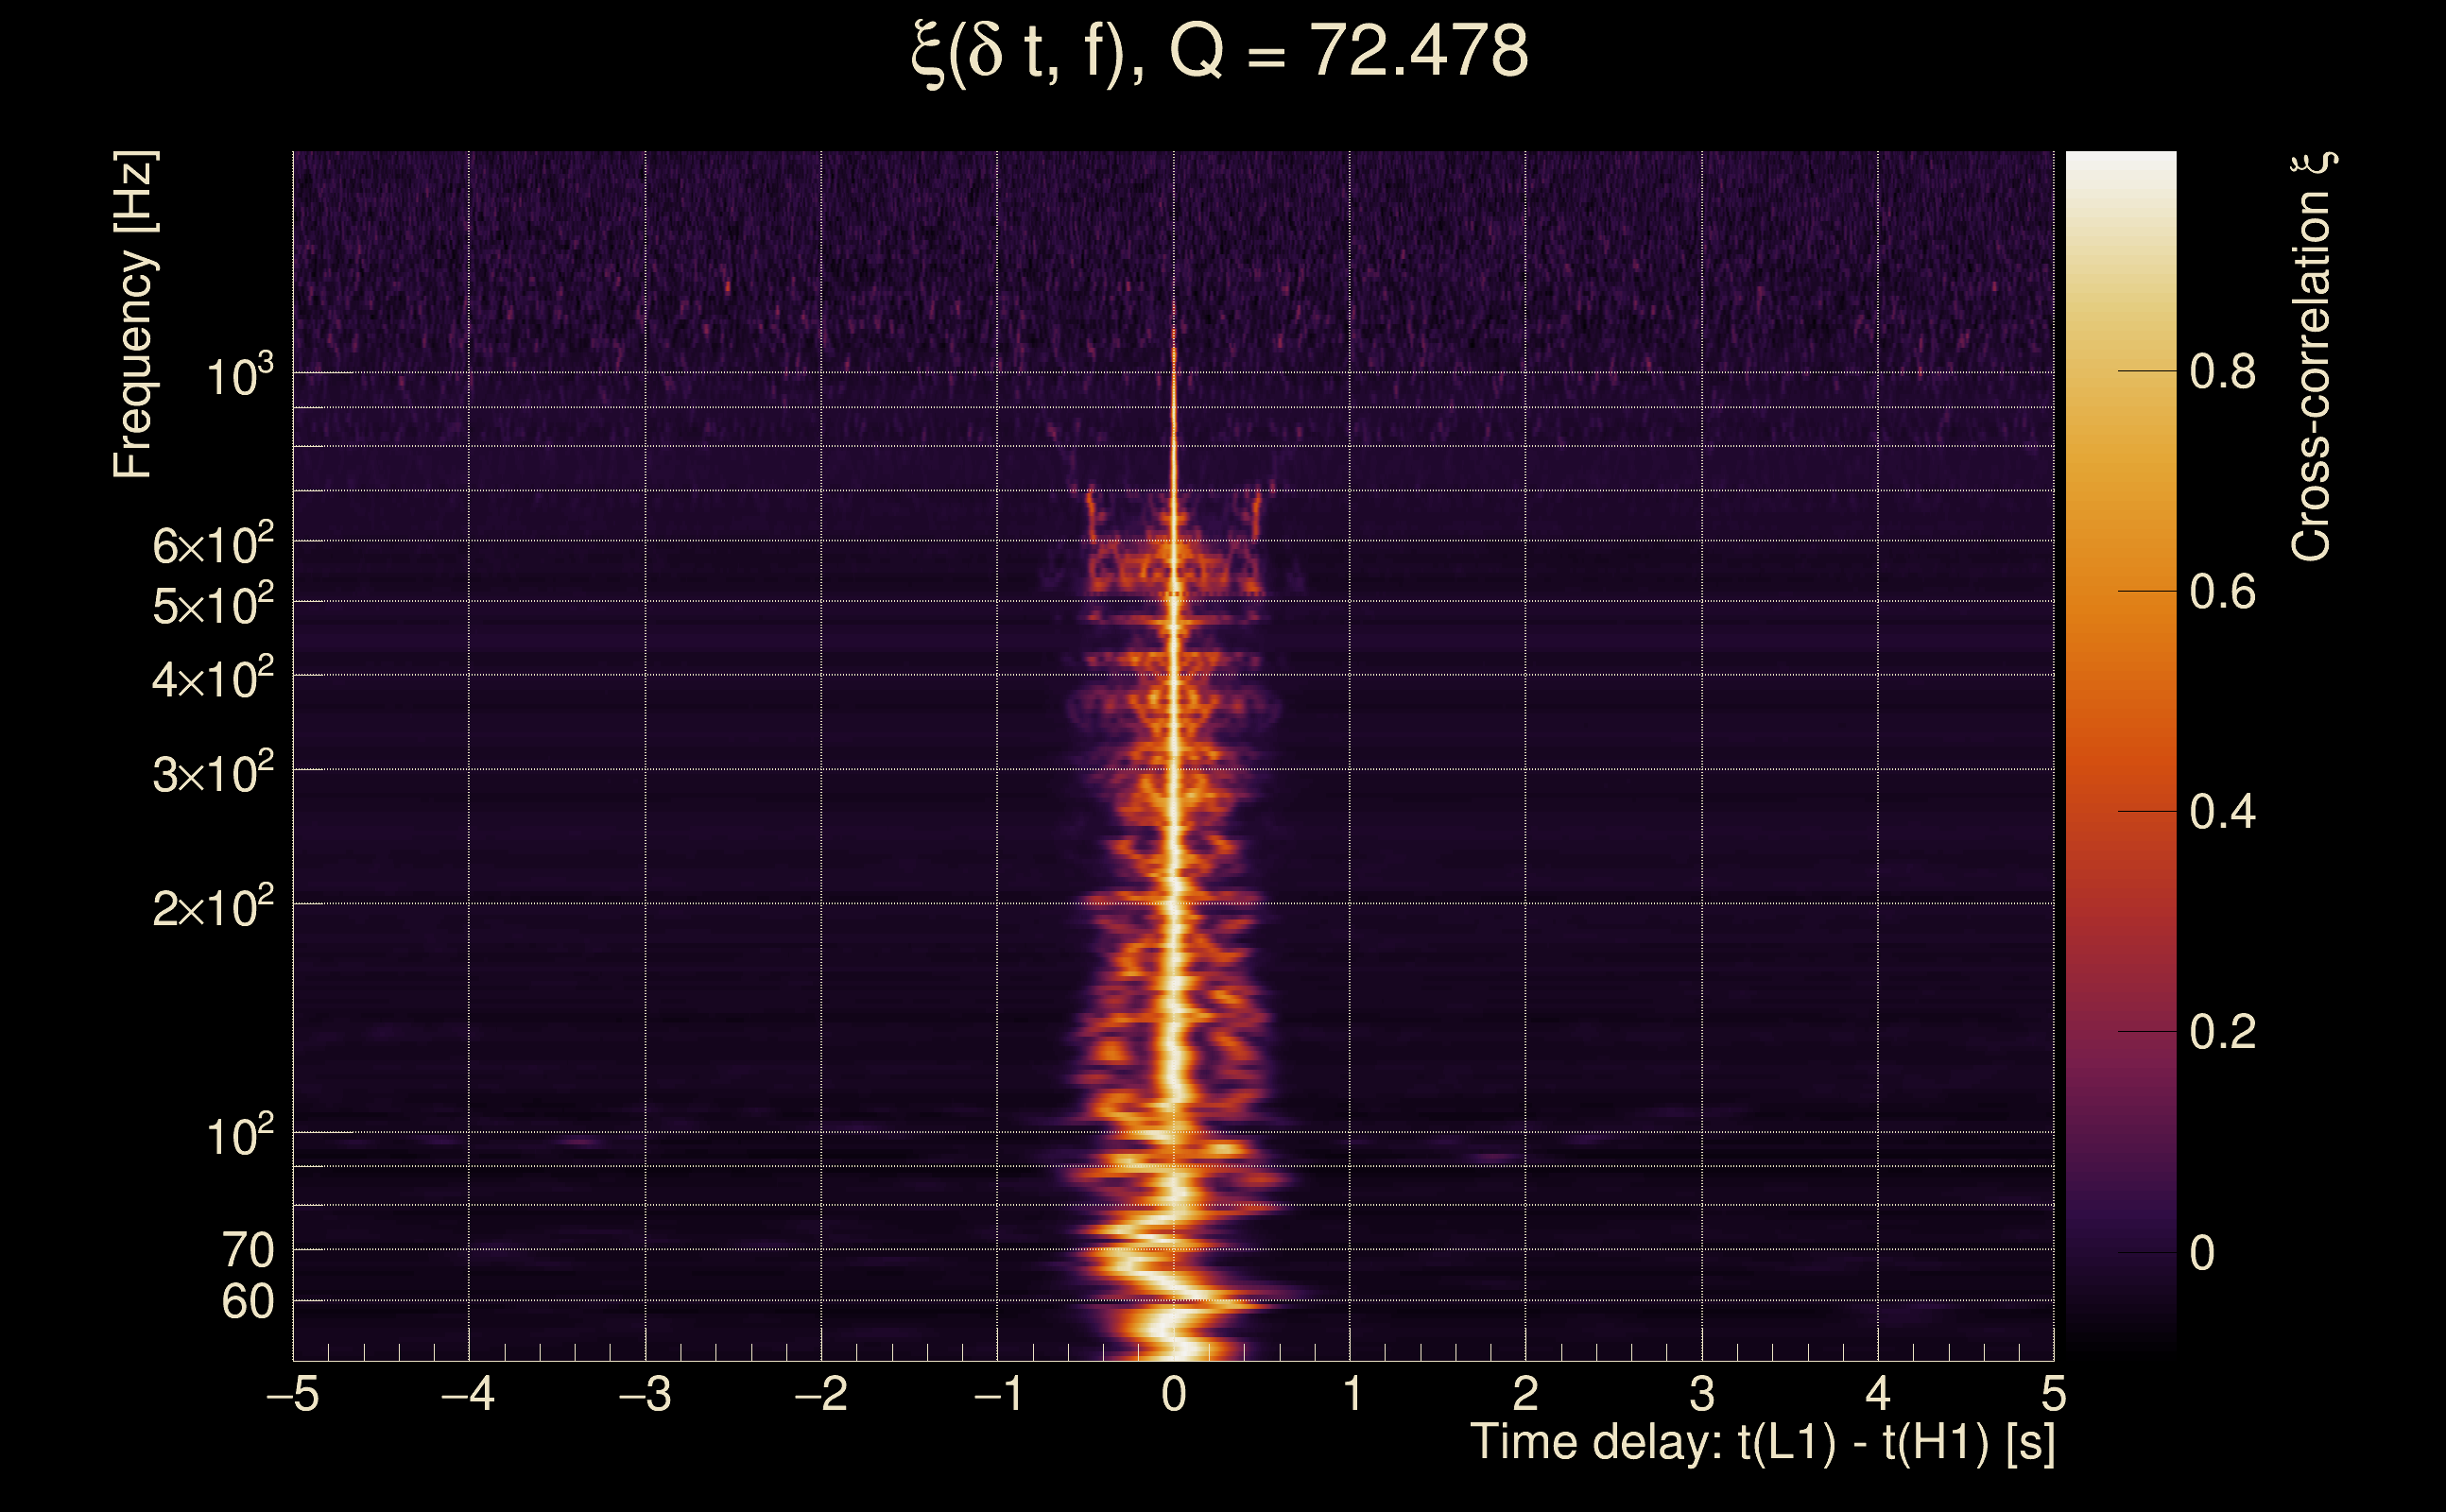Image resolution: width=2446 pixels, height=1512 pixels.
Task: Click the 60 Hz tick label
Action: point(247,1302)
